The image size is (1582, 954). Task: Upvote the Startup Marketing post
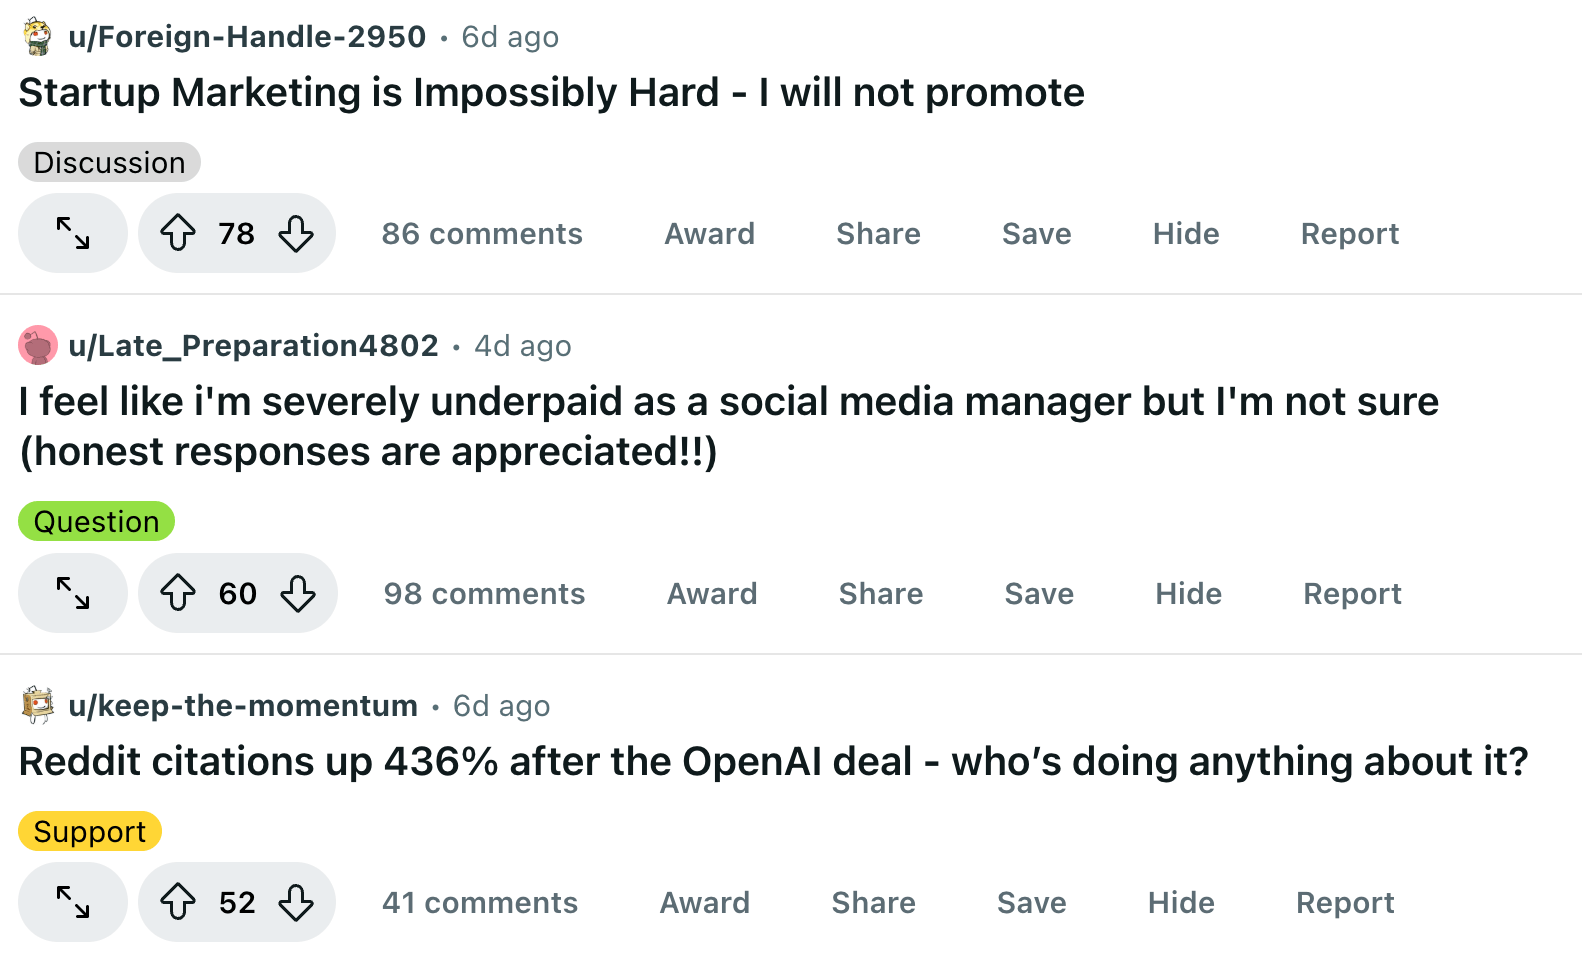pyautogui.click(x=178, y=233)
